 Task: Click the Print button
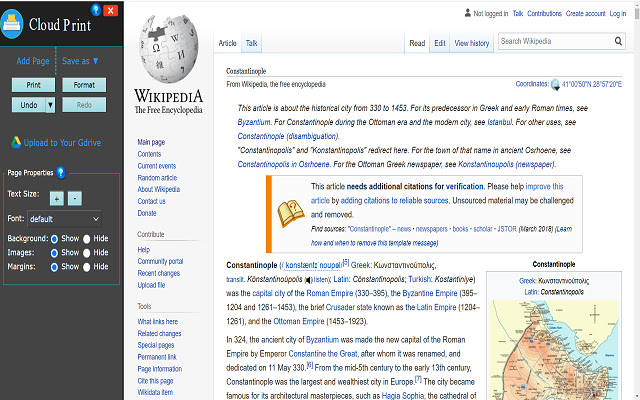click(x=33, y=85)
